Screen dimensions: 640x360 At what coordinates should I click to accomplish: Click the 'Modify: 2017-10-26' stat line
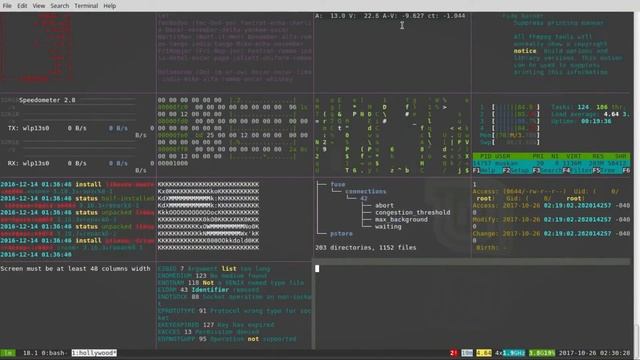coord(551,220)
